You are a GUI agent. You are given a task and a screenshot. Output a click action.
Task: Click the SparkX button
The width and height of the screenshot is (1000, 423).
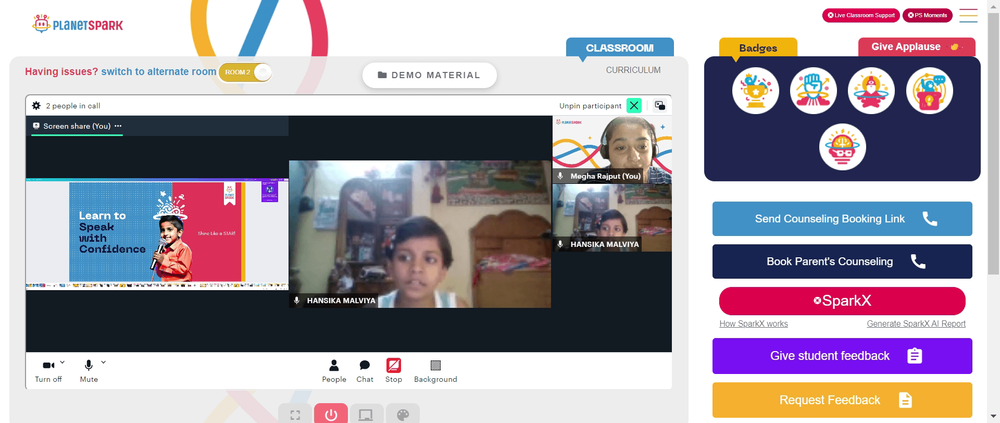click(x=842, y=301)
